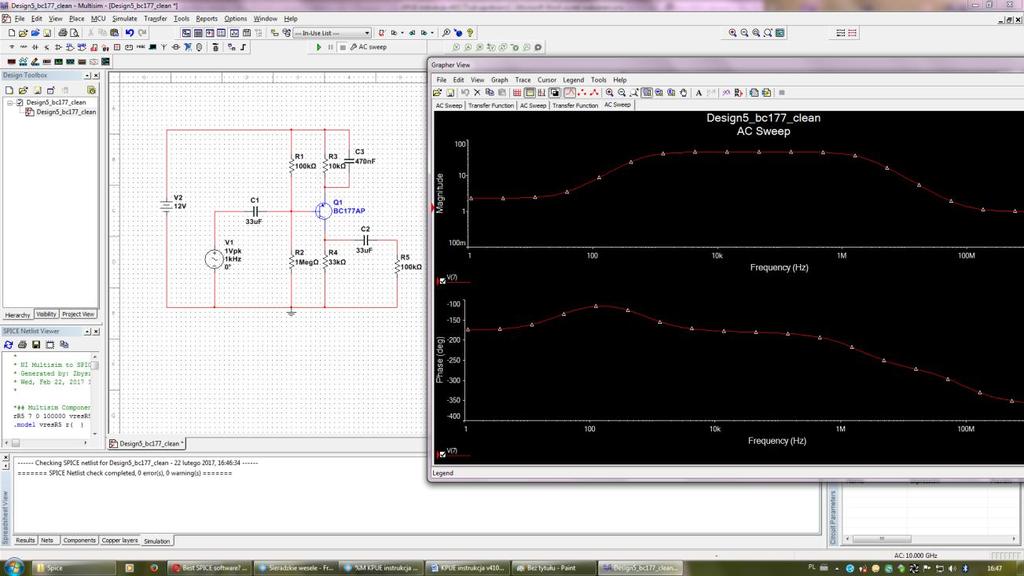Run simulation with green play button
Image resolution: width=1024 pixels, height=576 pixels.
pyautogui.click(x=319, y=47)
